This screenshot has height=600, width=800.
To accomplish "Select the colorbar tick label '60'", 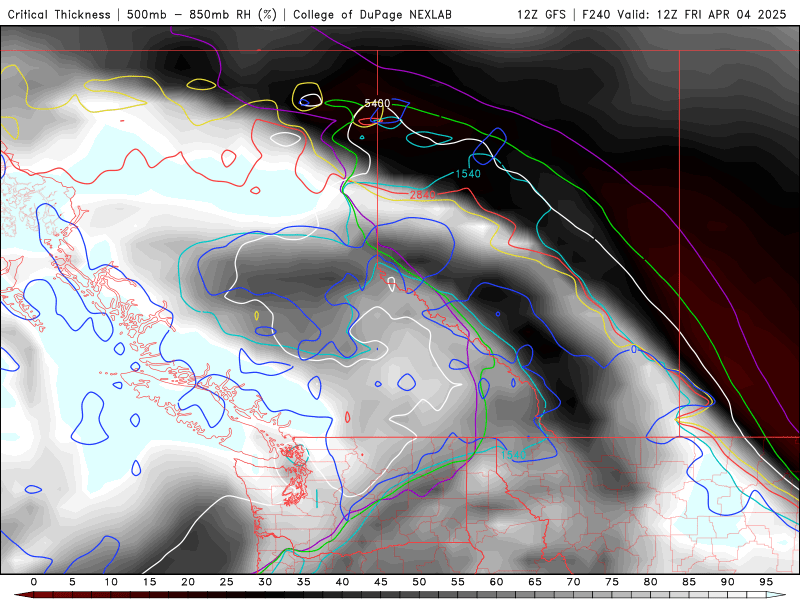I will click(x=496, y=582).
